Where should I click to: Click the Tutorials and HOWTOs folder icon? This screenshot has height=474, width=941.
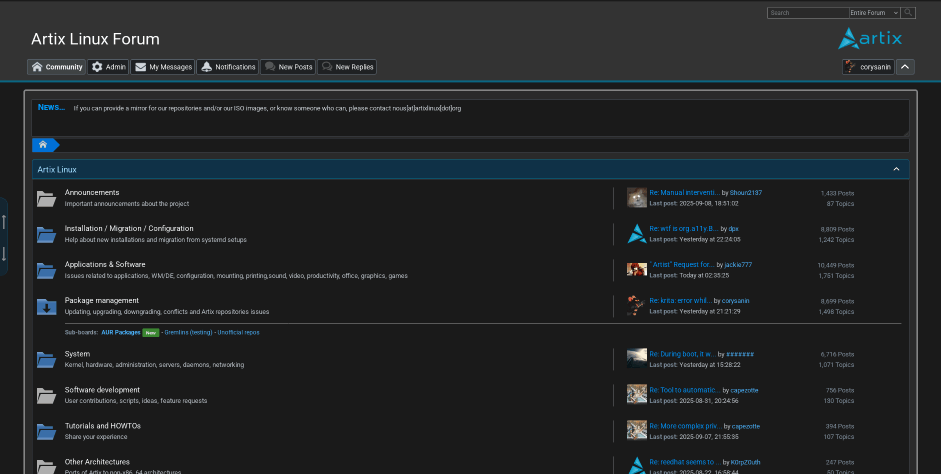tap(46, 431)
